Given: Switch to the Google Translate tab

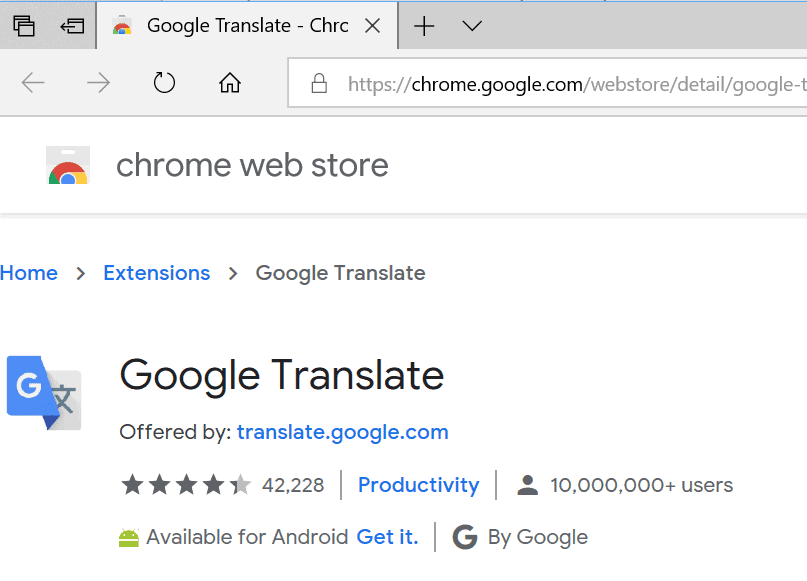Looking at the screenshot, I should pyautogui.click(x=240, y=25).
